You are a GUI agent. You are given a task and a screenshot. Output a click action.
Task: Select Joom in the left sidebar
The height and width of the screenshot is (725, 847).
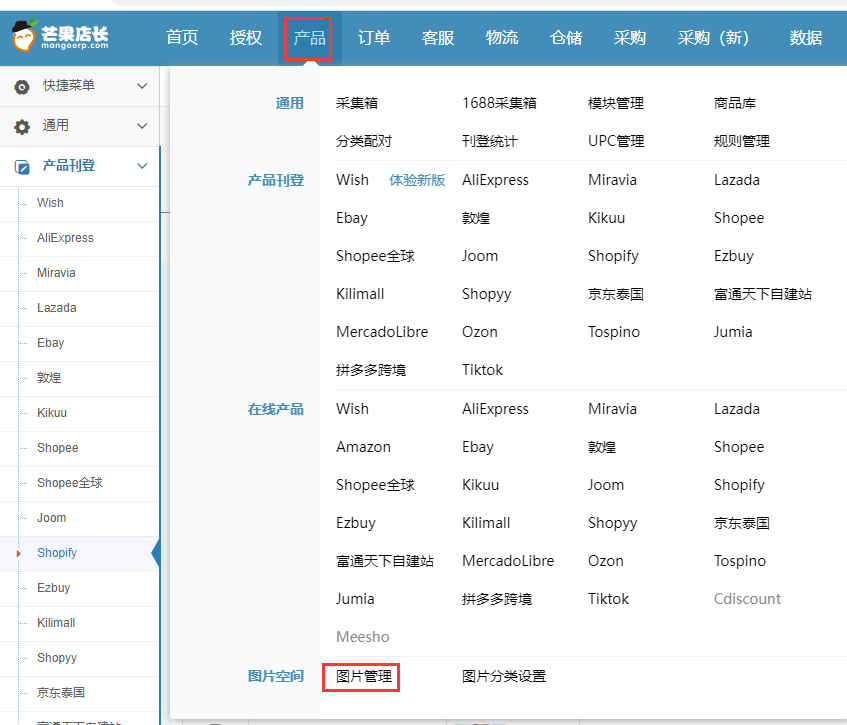coord(51,518)
